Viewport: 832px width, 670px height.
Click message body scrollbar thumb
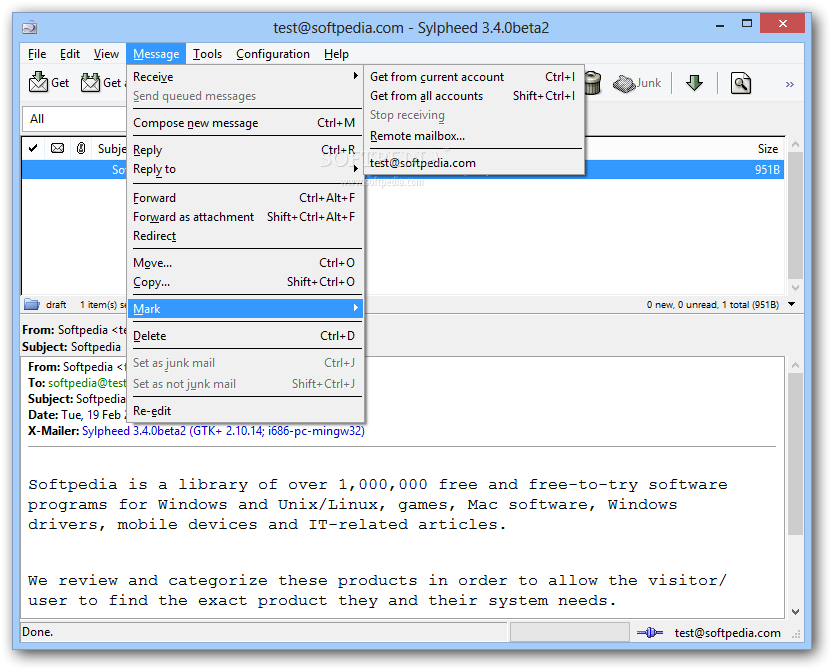click(795, 454)
